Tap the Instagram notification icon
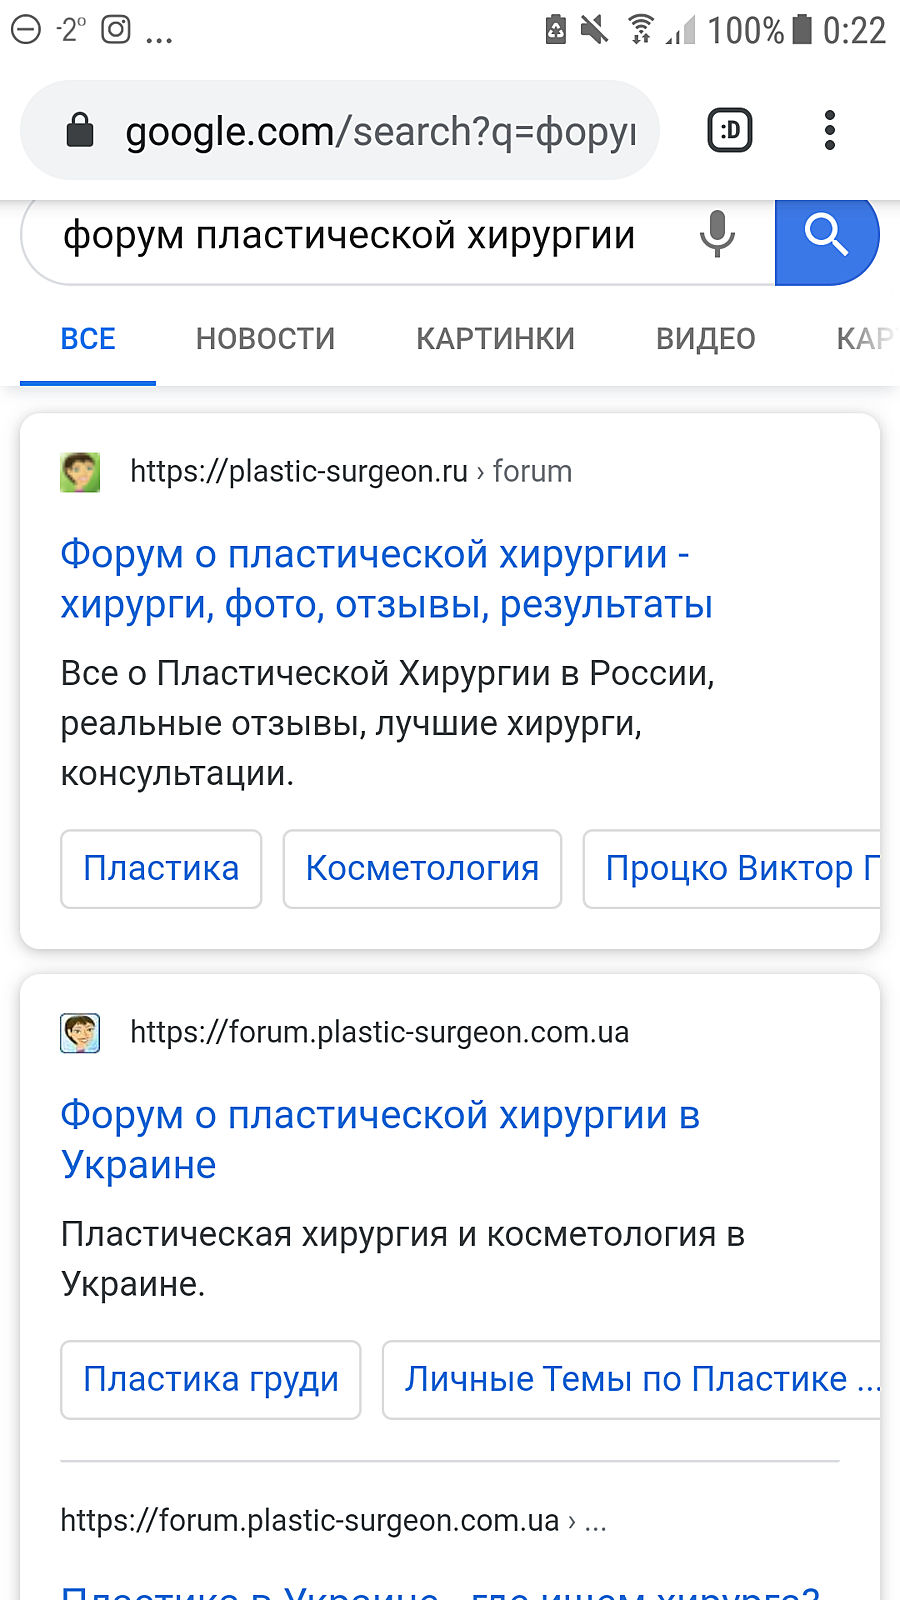Image resolution: width=900 pixels, height=1600 pixels. click(x=116, y=30)
